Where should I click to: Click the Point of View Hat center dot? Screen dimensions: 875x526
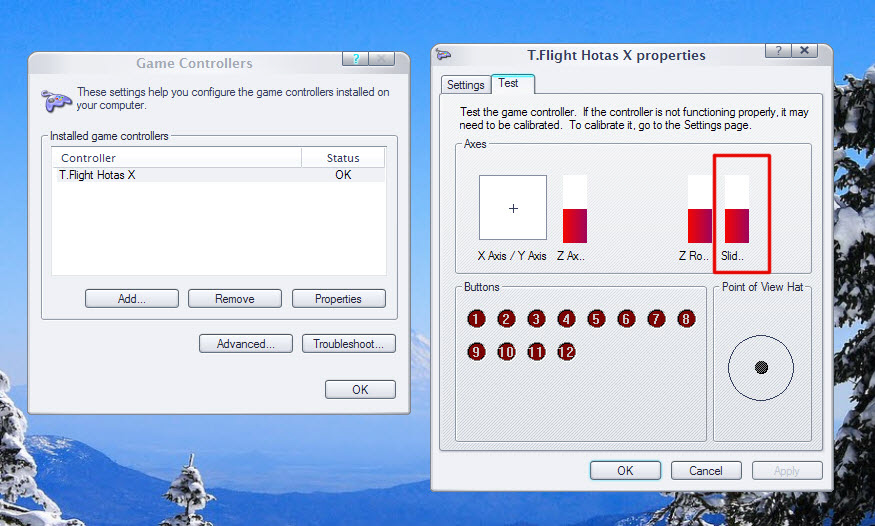pyautogui.click(x=761, y=367)
